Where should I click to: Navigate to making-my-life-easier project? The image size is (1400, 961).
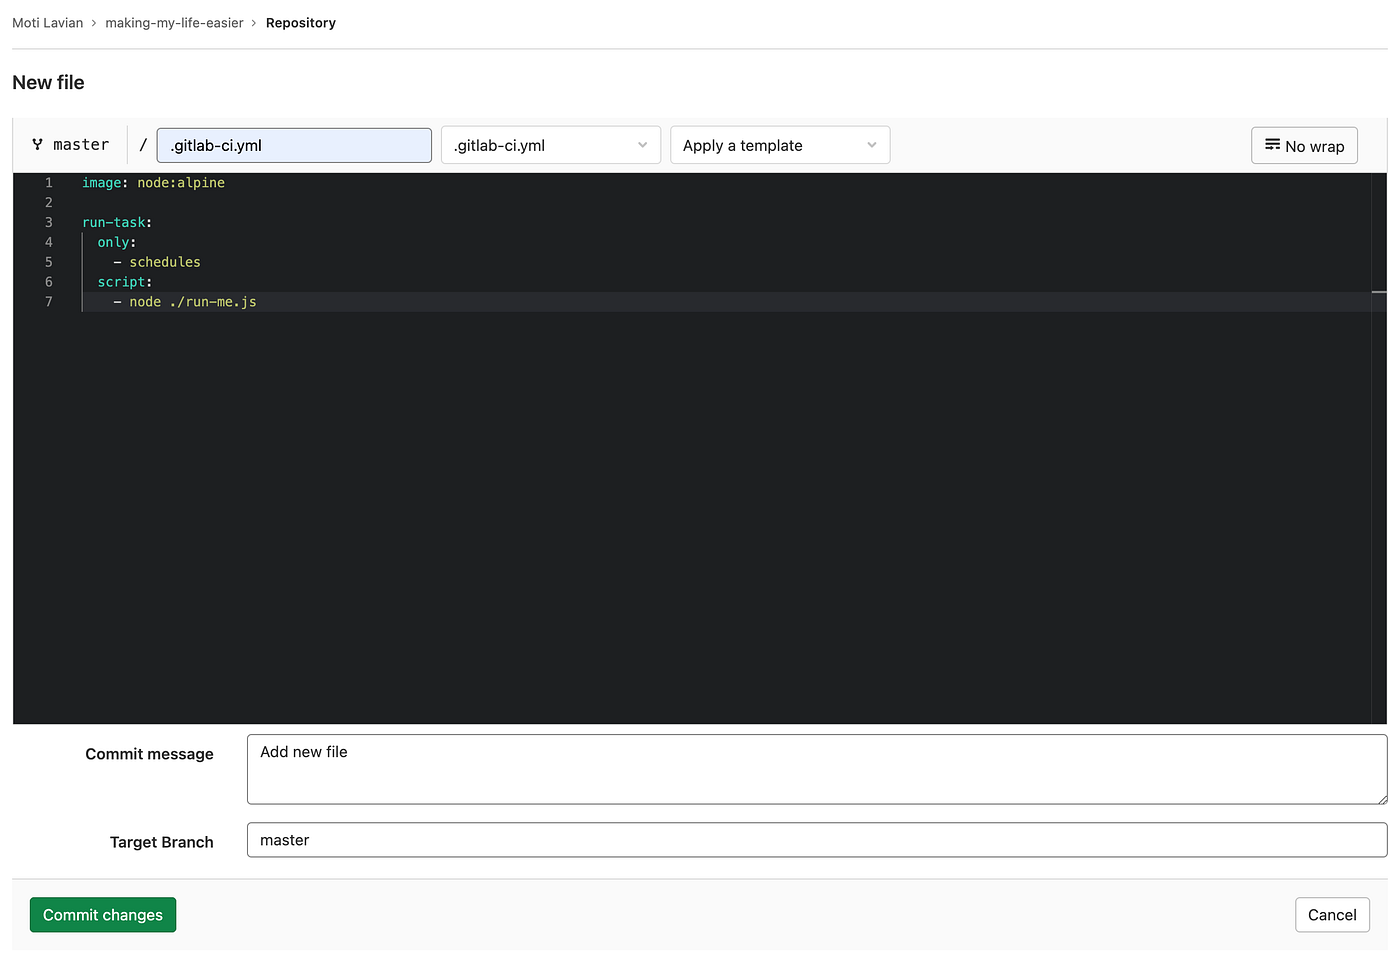[x=174, y=22]
